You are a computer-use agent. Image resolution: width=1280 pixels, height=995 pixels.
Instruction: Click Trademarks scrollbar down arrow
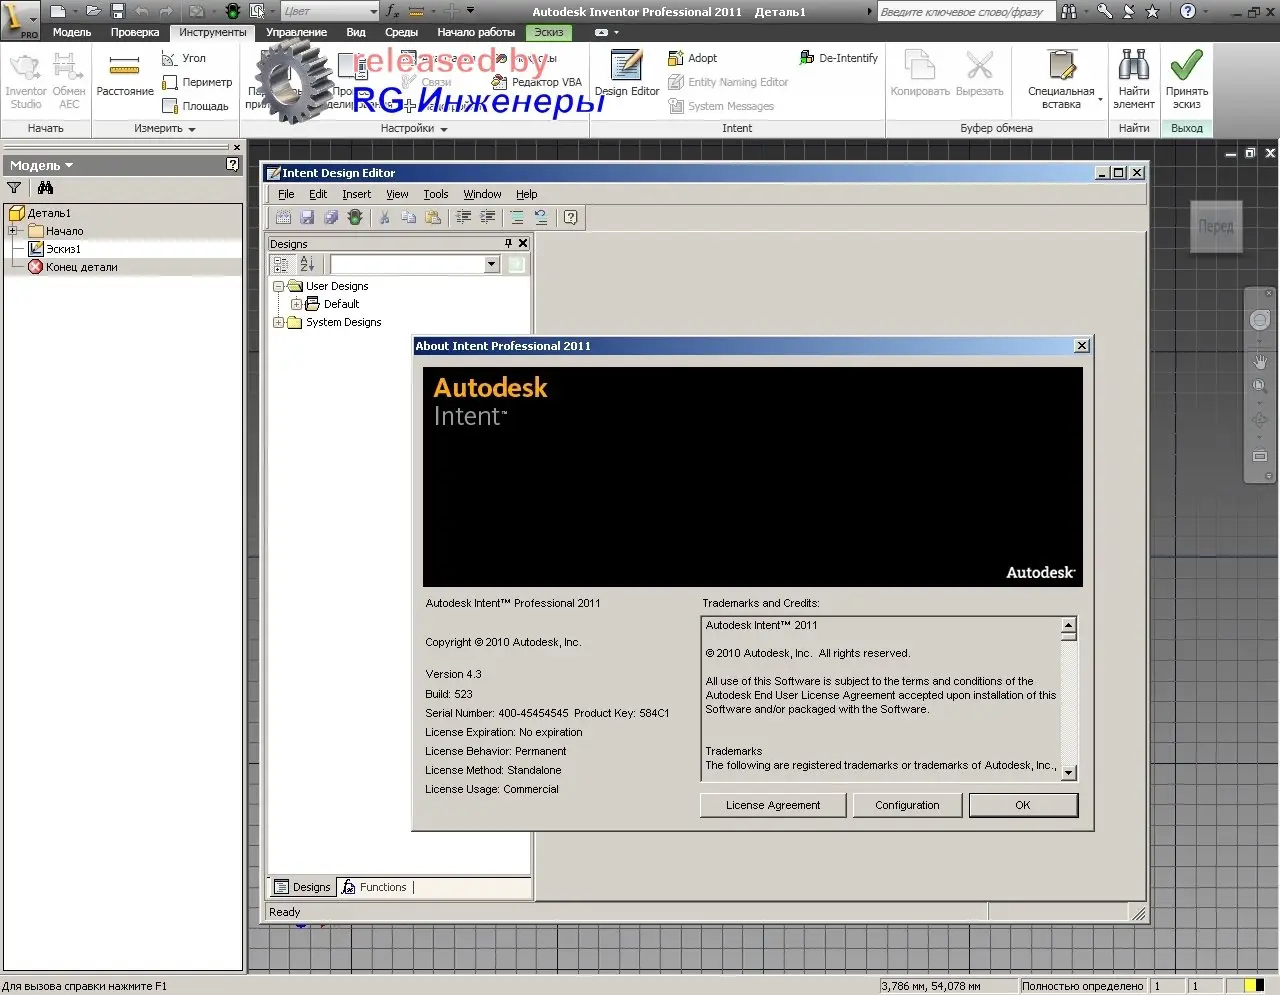(1068, 773)
